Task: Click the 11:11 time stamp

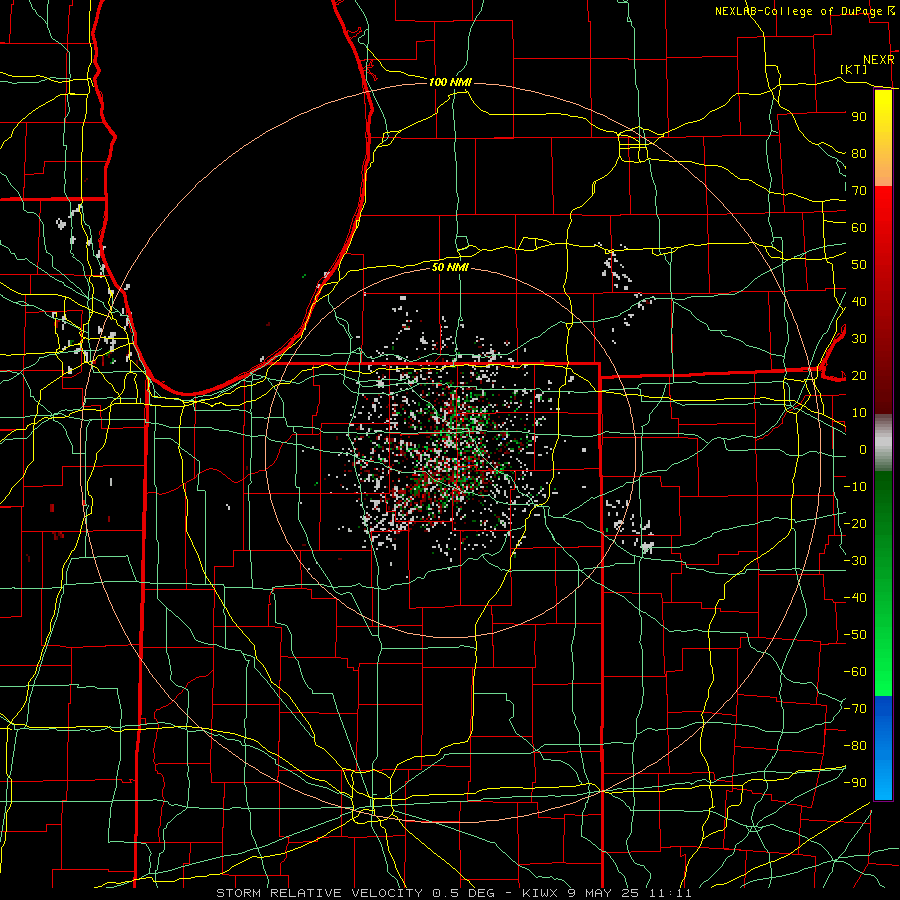Action: pyautogui.click(x=670, y=893)
